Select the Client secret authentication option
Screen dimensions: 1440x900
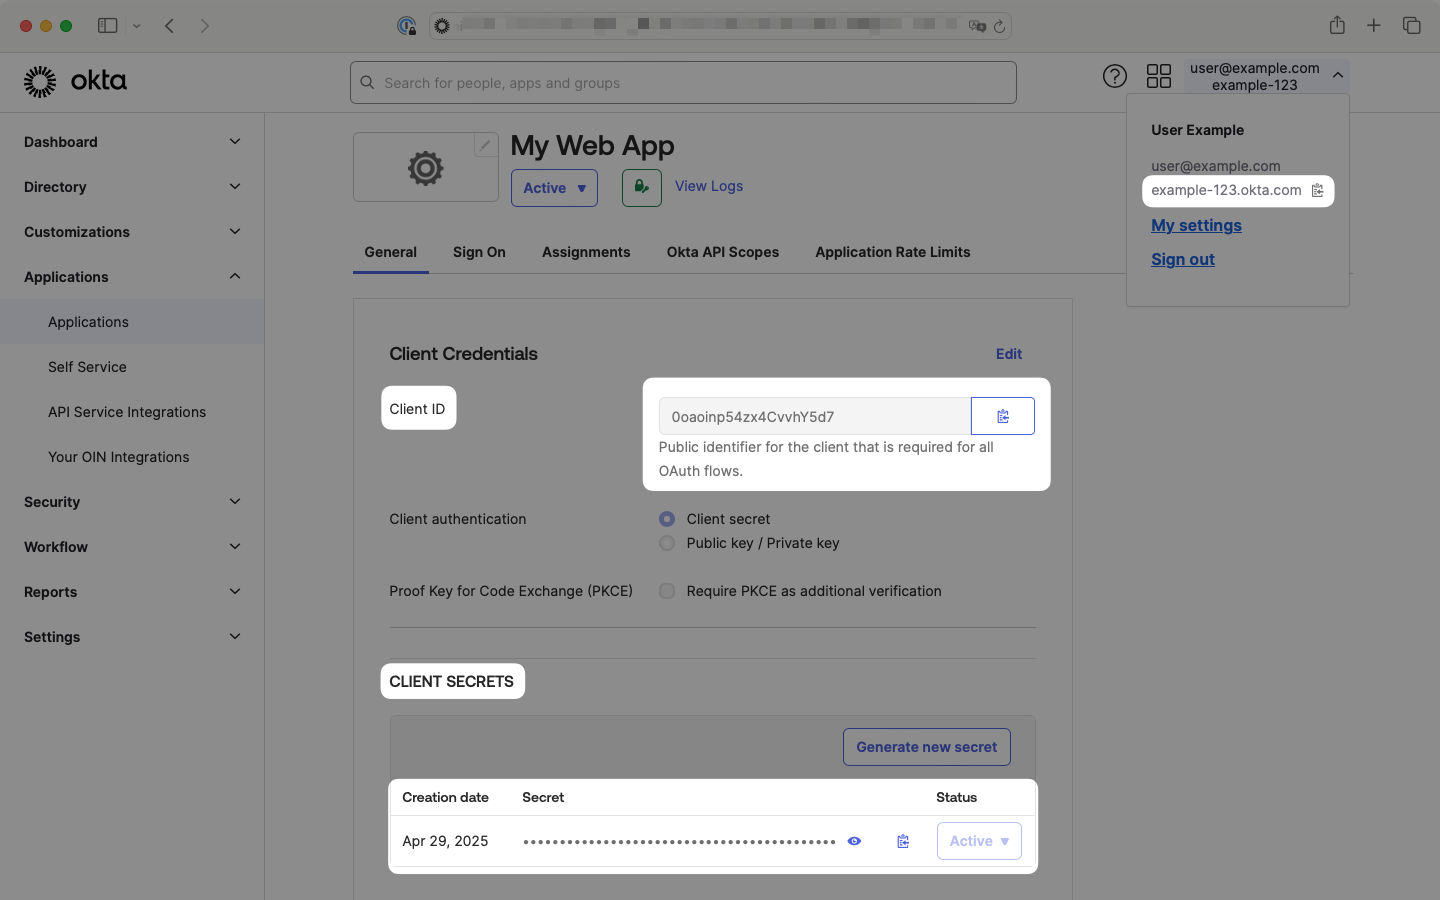coord(667,519)
